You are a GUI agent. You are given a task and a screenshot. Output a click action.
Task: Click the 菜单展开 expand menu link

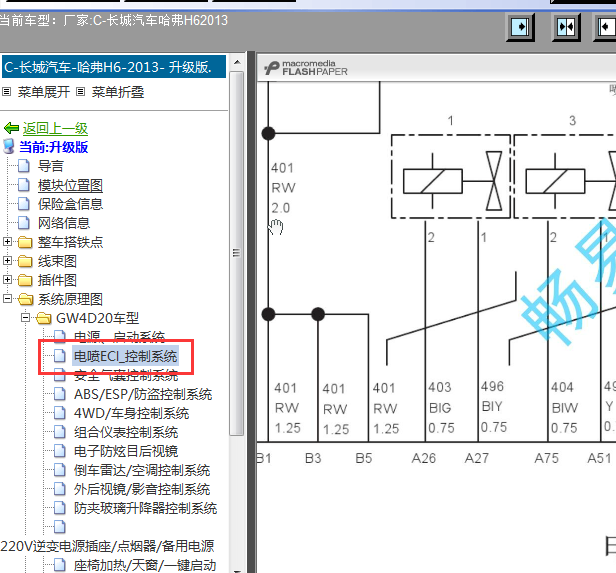tap(44, 92)
